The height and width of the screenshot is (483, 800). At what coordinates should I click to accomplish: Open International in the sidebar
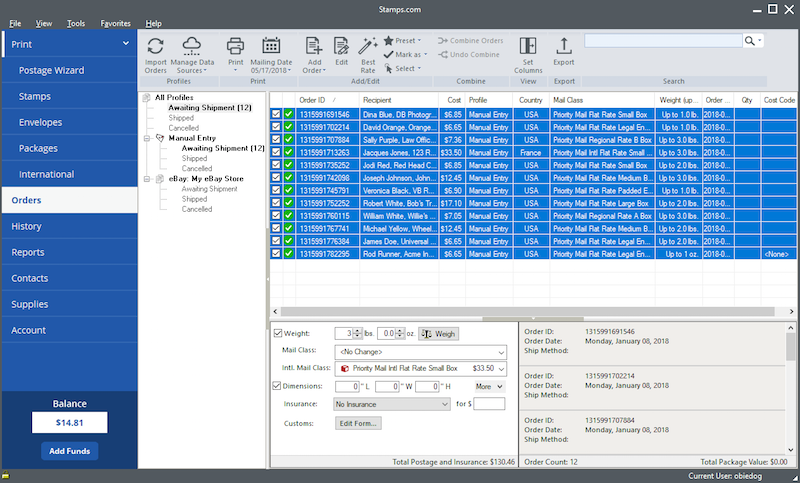(70, 174)
